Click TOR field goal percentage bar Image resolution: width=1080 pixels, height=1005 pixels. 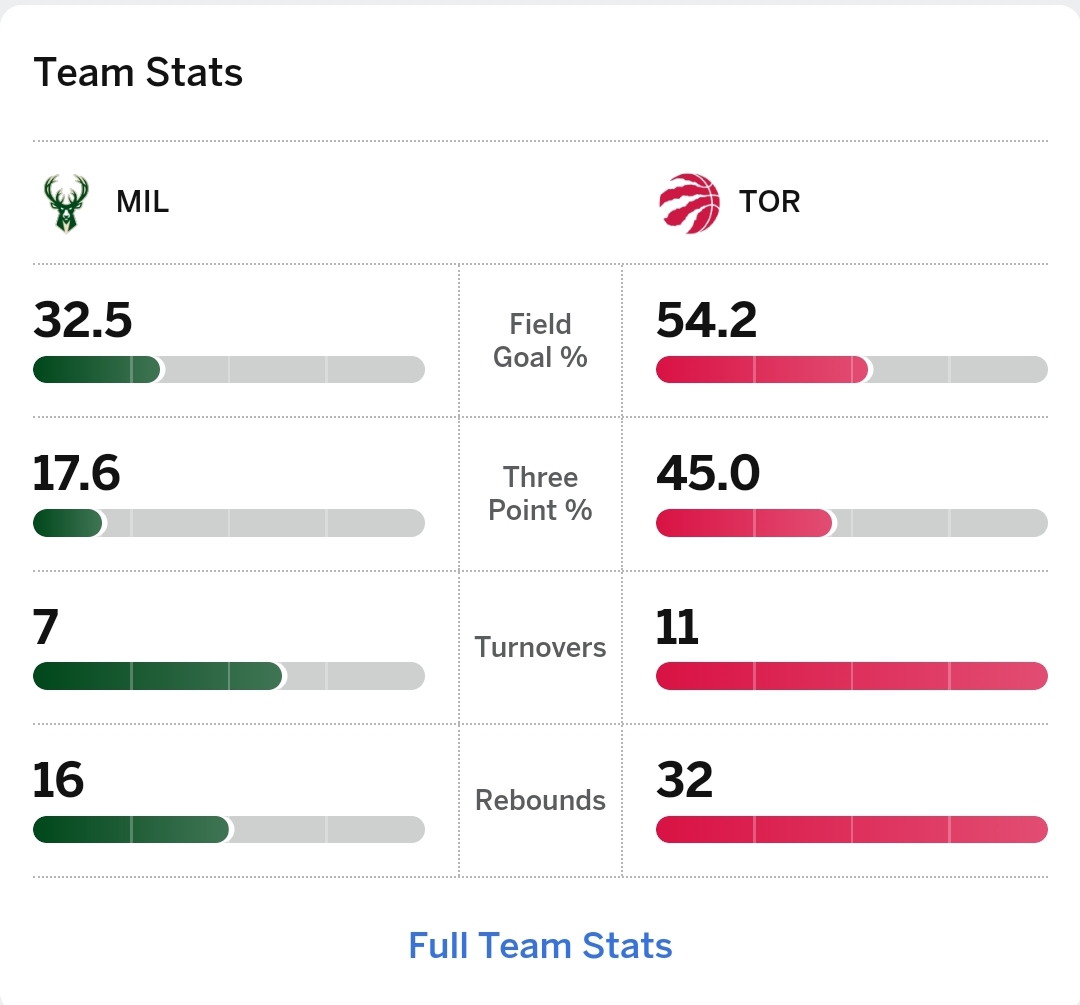[x=851, y=369]
